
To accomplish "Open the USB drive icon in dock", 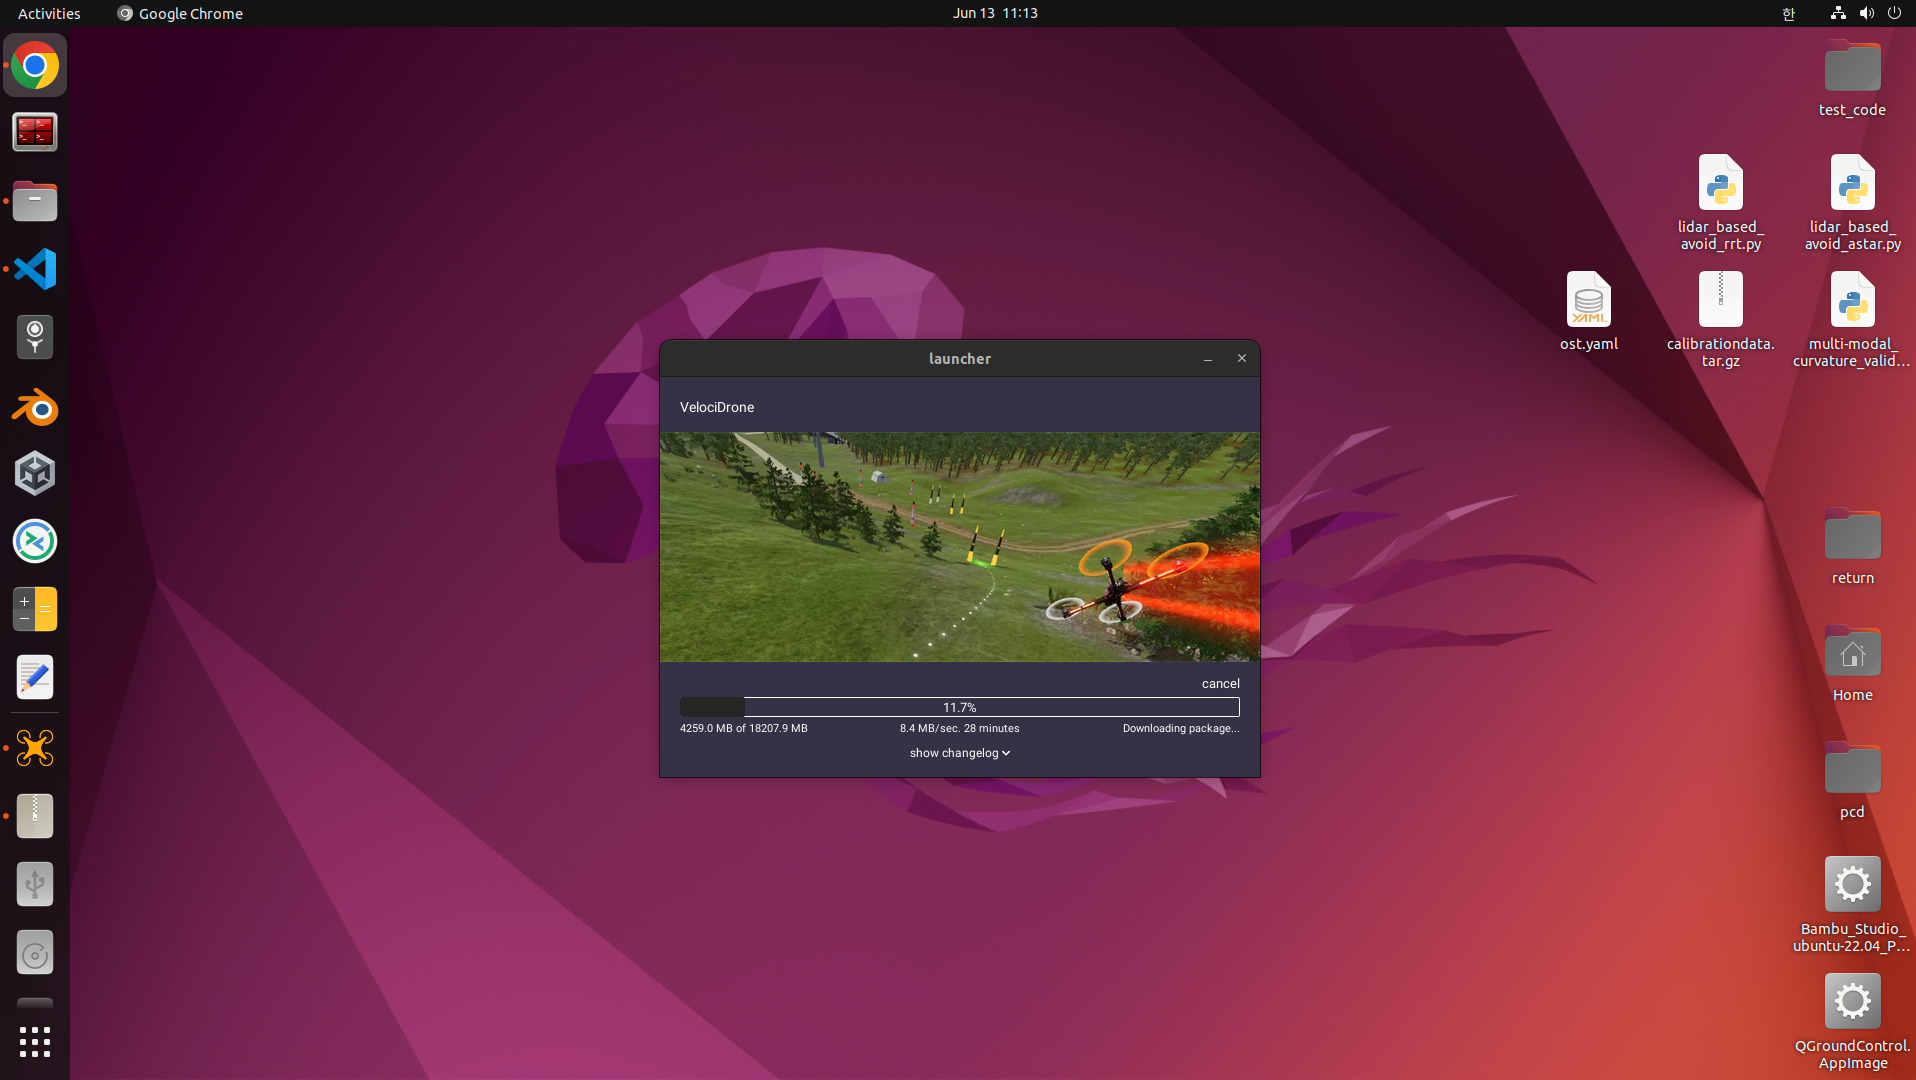I will point(35,884).
